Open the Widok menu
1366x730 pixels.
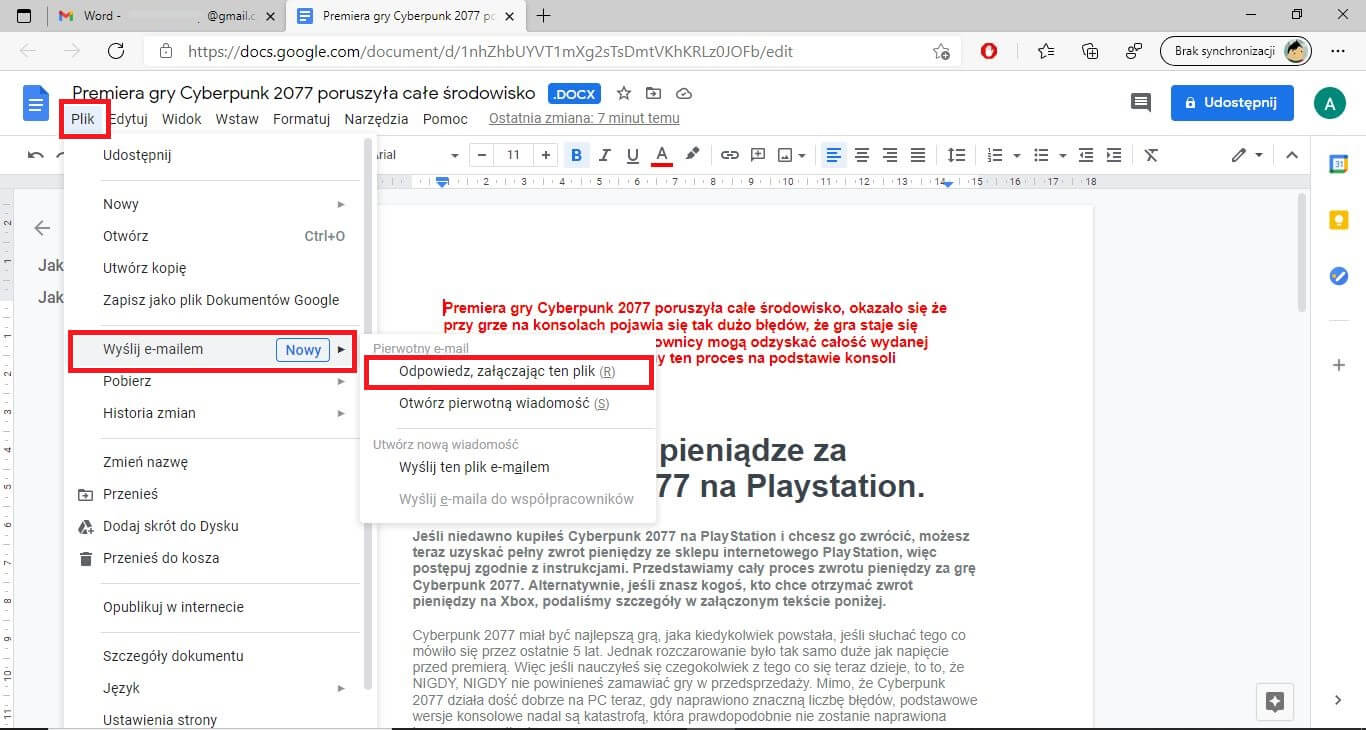point(181,119)
